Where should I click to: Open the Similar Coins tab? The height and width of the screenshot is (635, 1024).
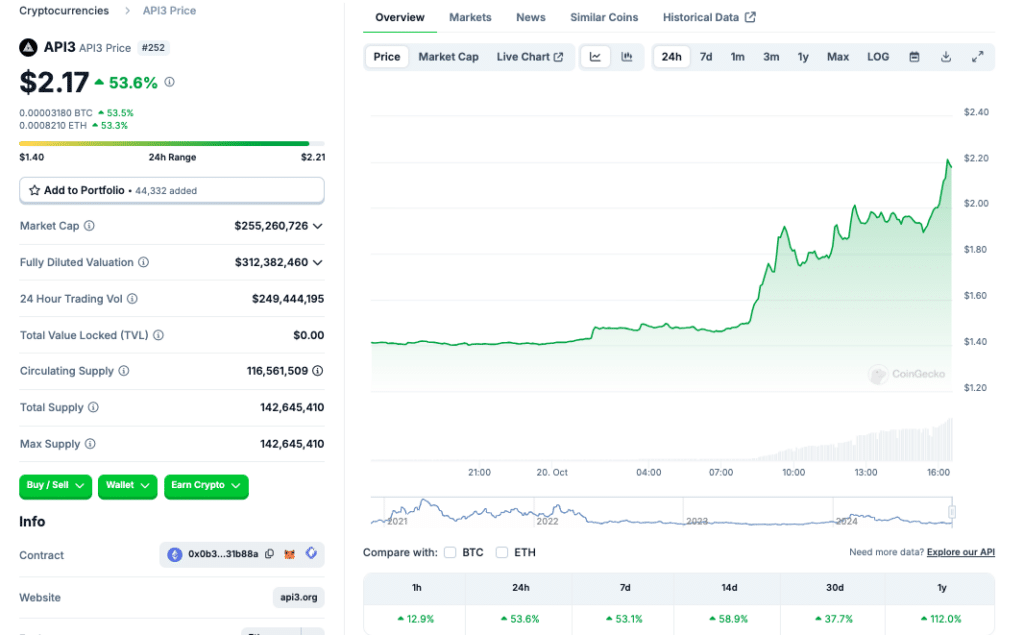[604, 17]
